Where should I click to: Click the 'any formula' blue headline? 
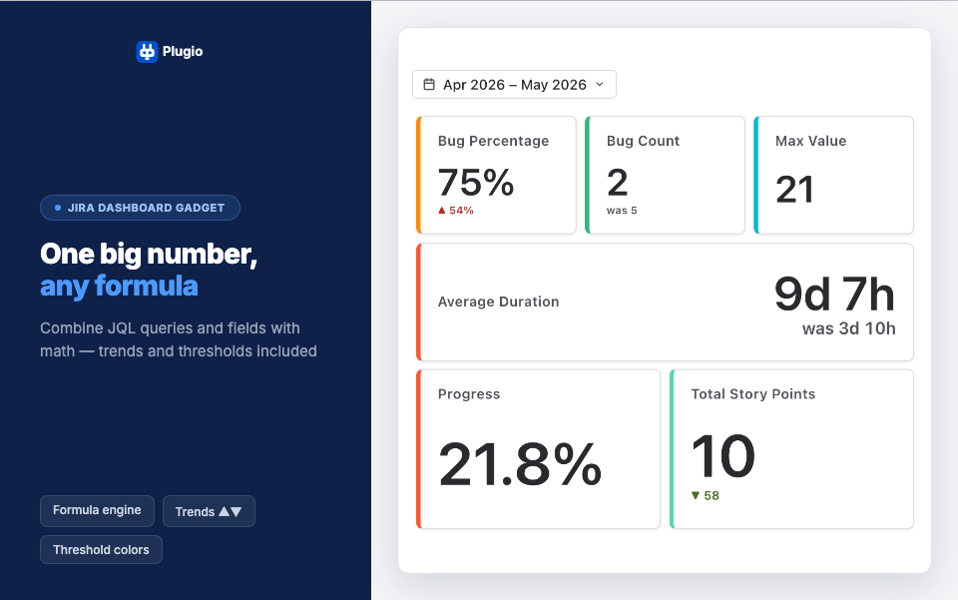pos(119,286)
